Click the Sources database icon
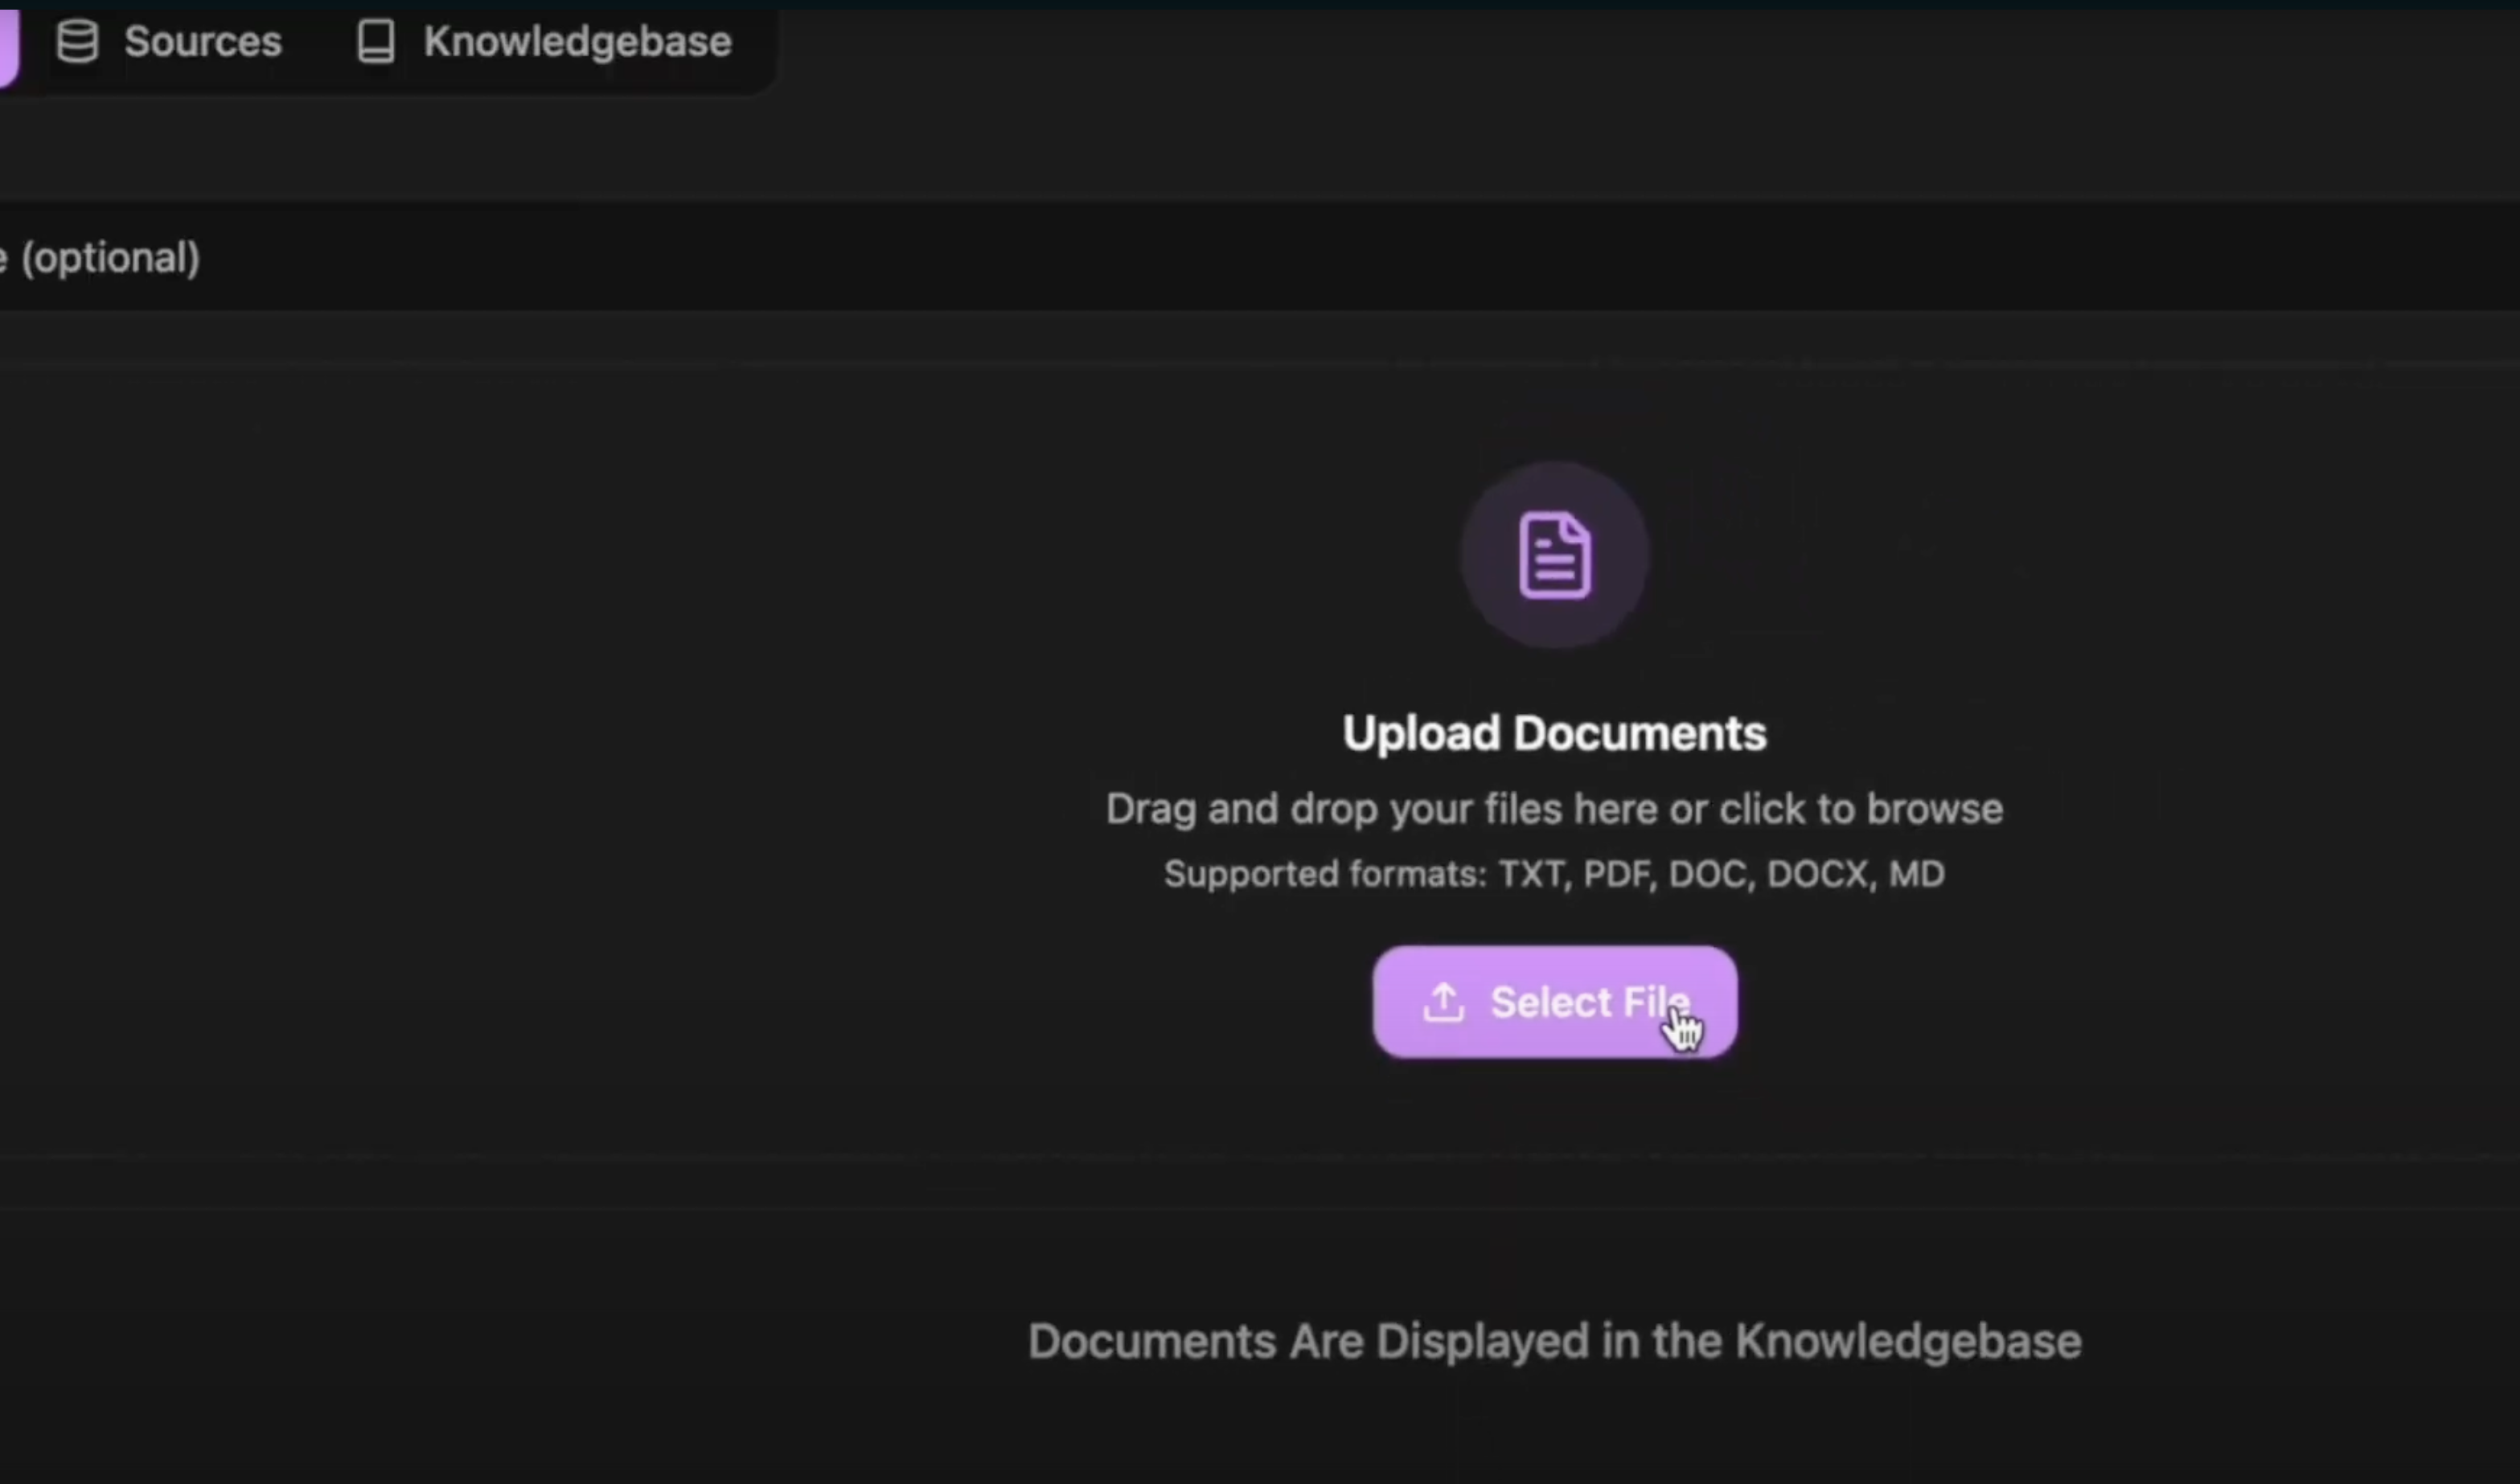The width and height of the screenshot is (2520, 1484). tap(77, 42)
